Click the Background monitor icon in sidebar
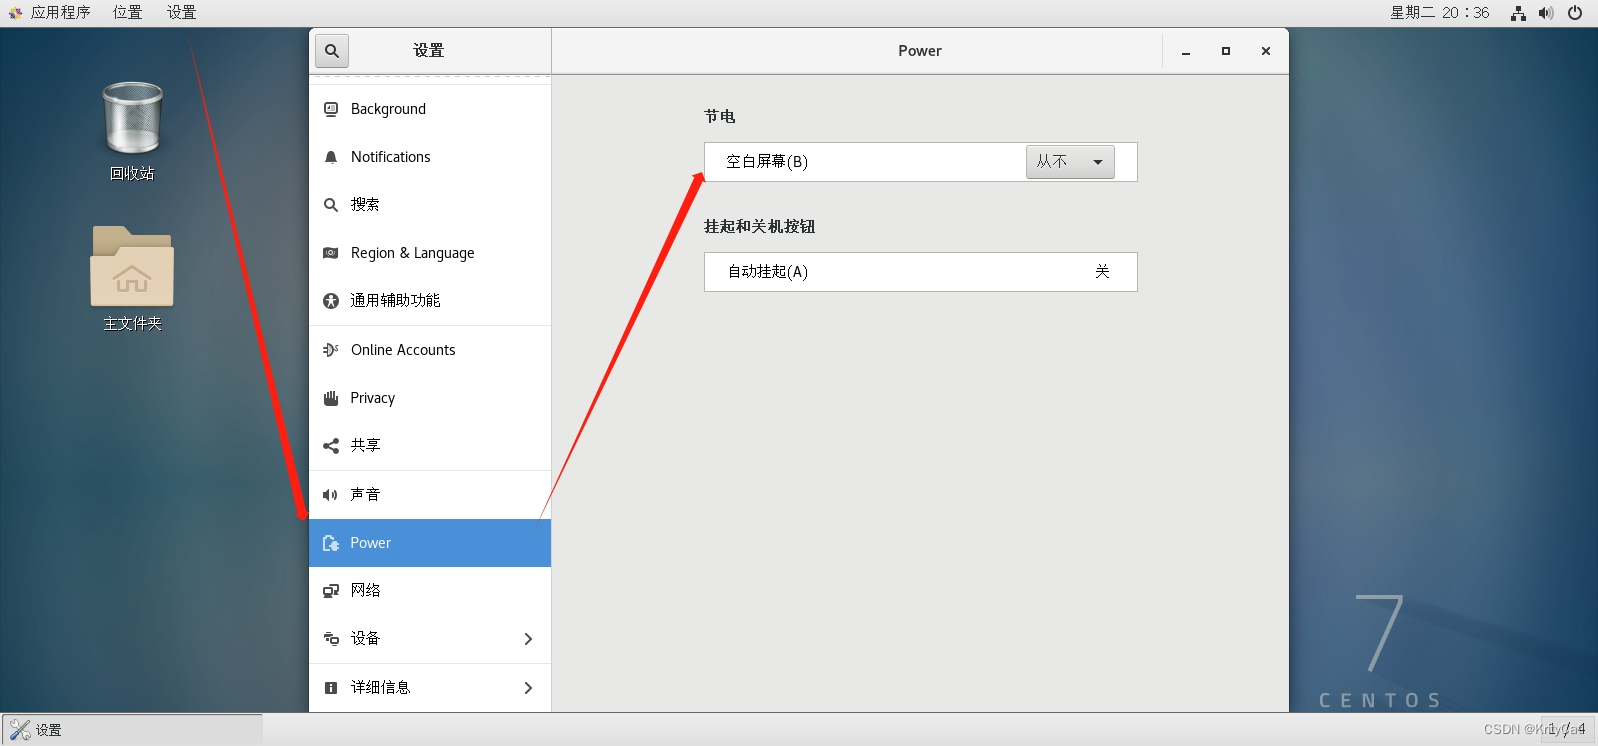1598x746 pixels. 331,109
